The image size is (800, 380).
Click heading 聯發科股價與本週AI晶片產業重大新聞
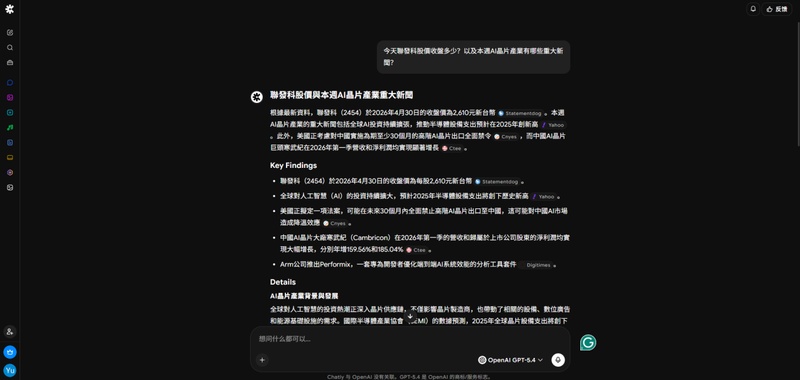click(341, 95)
